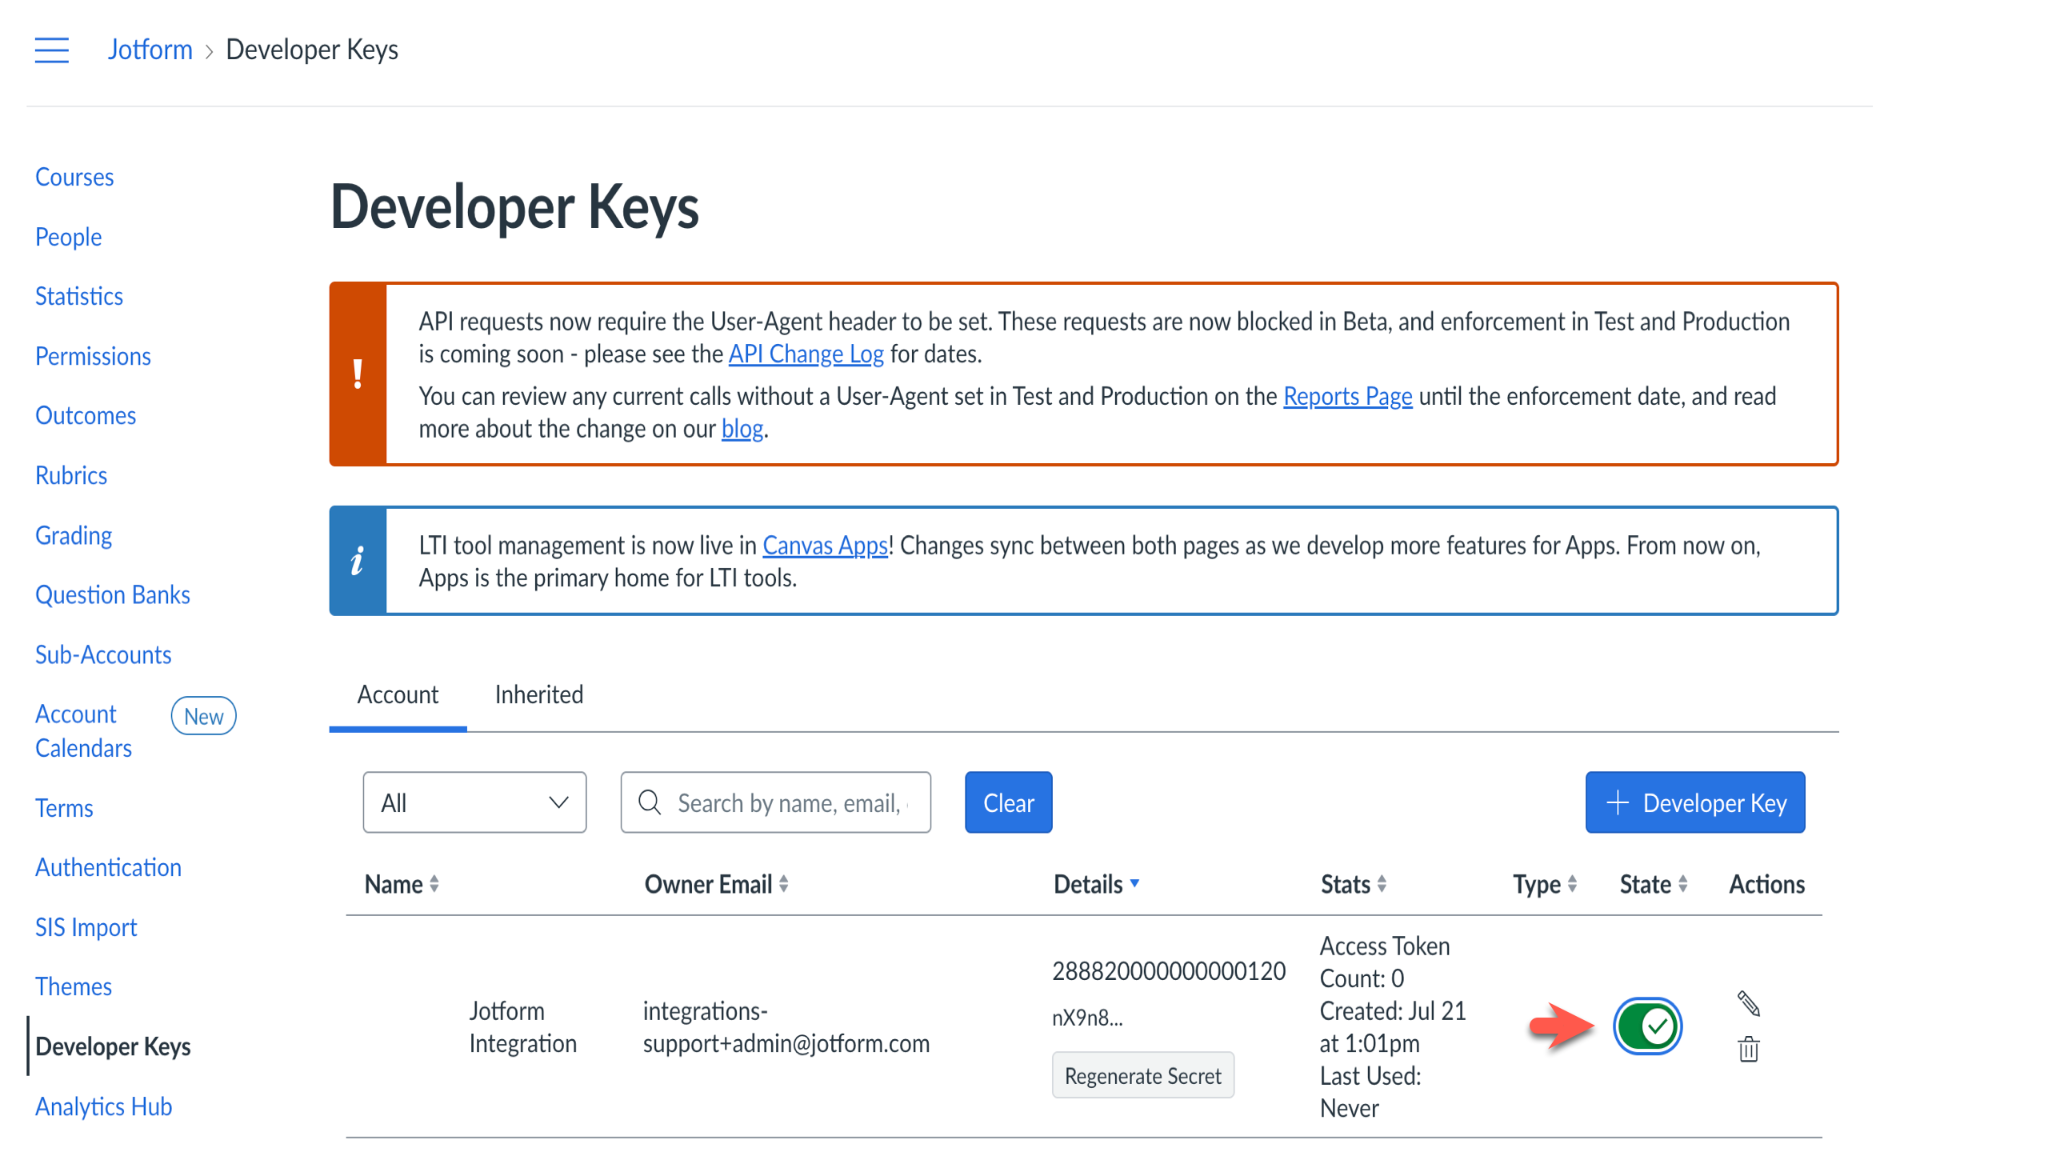Image resolution: width=2048 pixels, height=1152 pixels.
Task: Click the integrations-support+admin@jotform.com email cell
Action: (x=786, y=1027)
